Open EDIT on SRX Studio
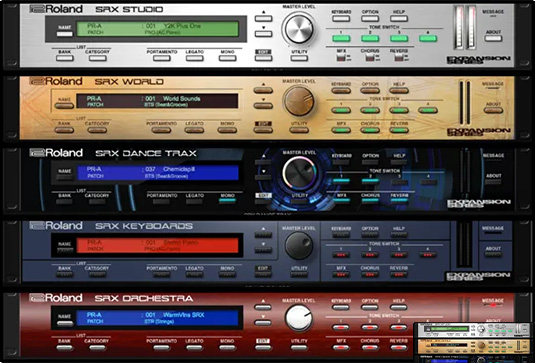Viewport: 535px width, 363px height. (263, 58)
